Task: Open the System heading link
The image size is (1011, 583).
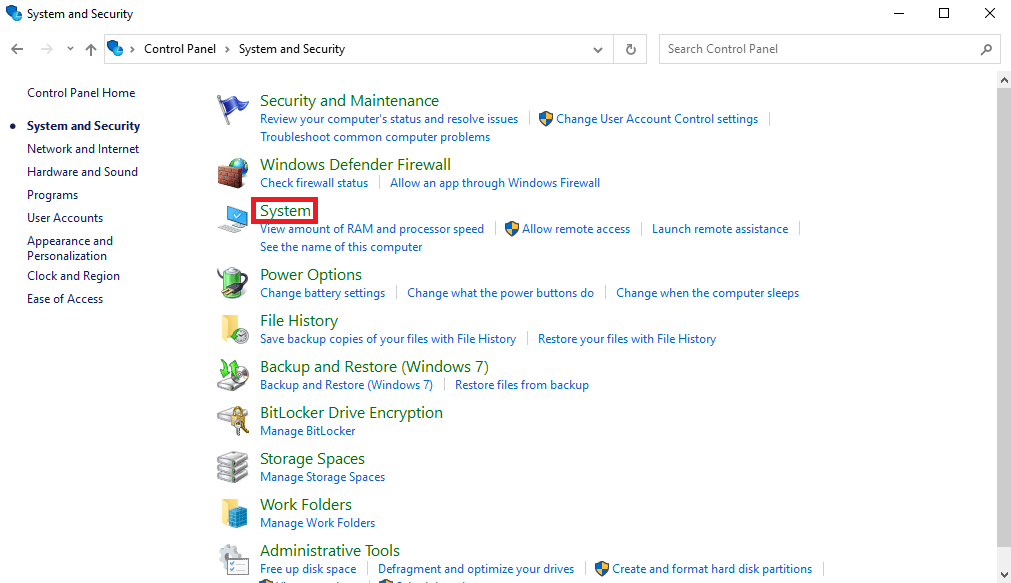Action: coord(285,211)
